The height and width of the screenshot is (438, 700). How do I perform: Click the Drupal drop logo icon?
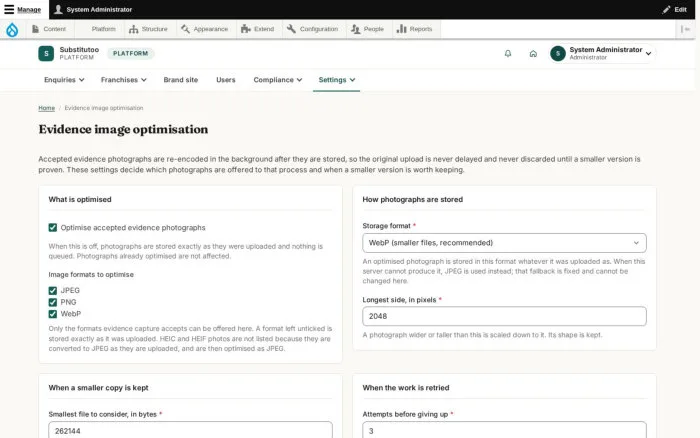pyautogui.click(x=12, y=29)
